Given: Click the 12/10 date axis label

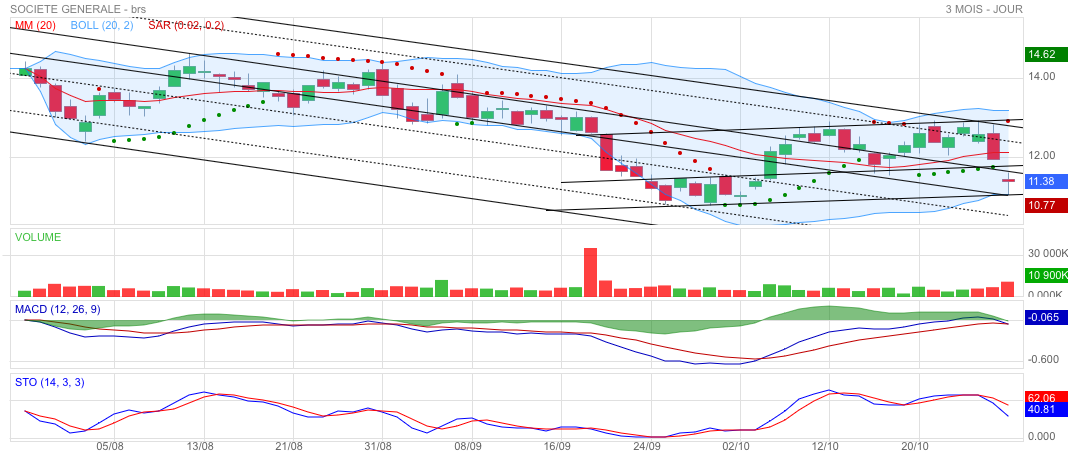Looking at the screenshot, I should point(826,446).
